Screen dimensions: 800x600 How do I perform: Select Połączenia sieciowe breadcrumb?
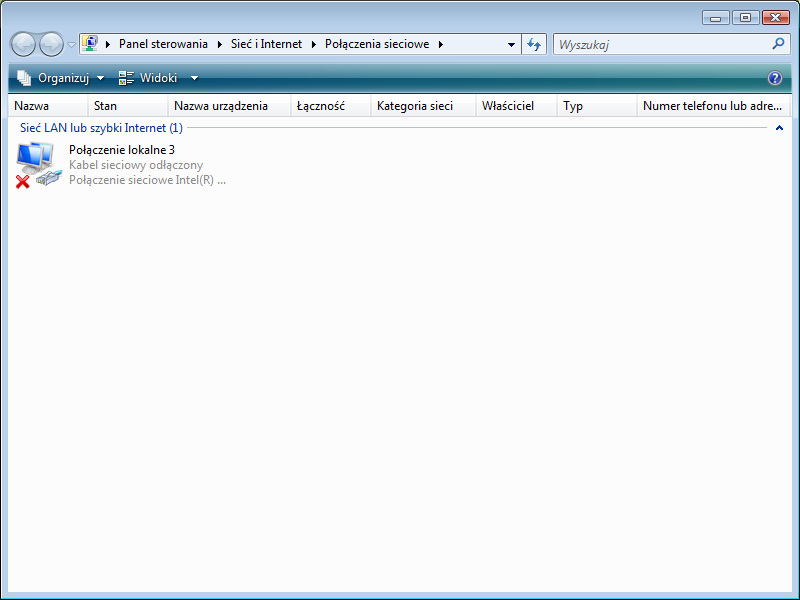[377, 44]
